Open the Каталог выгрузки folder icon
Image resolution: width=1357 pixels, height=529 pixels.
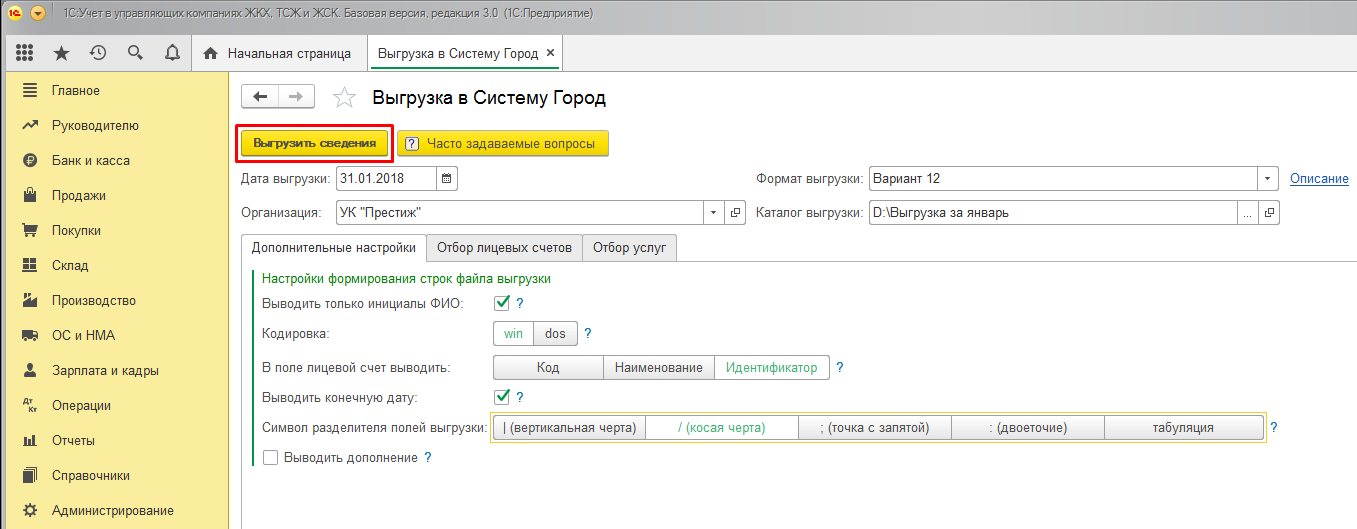point(1269,213)
